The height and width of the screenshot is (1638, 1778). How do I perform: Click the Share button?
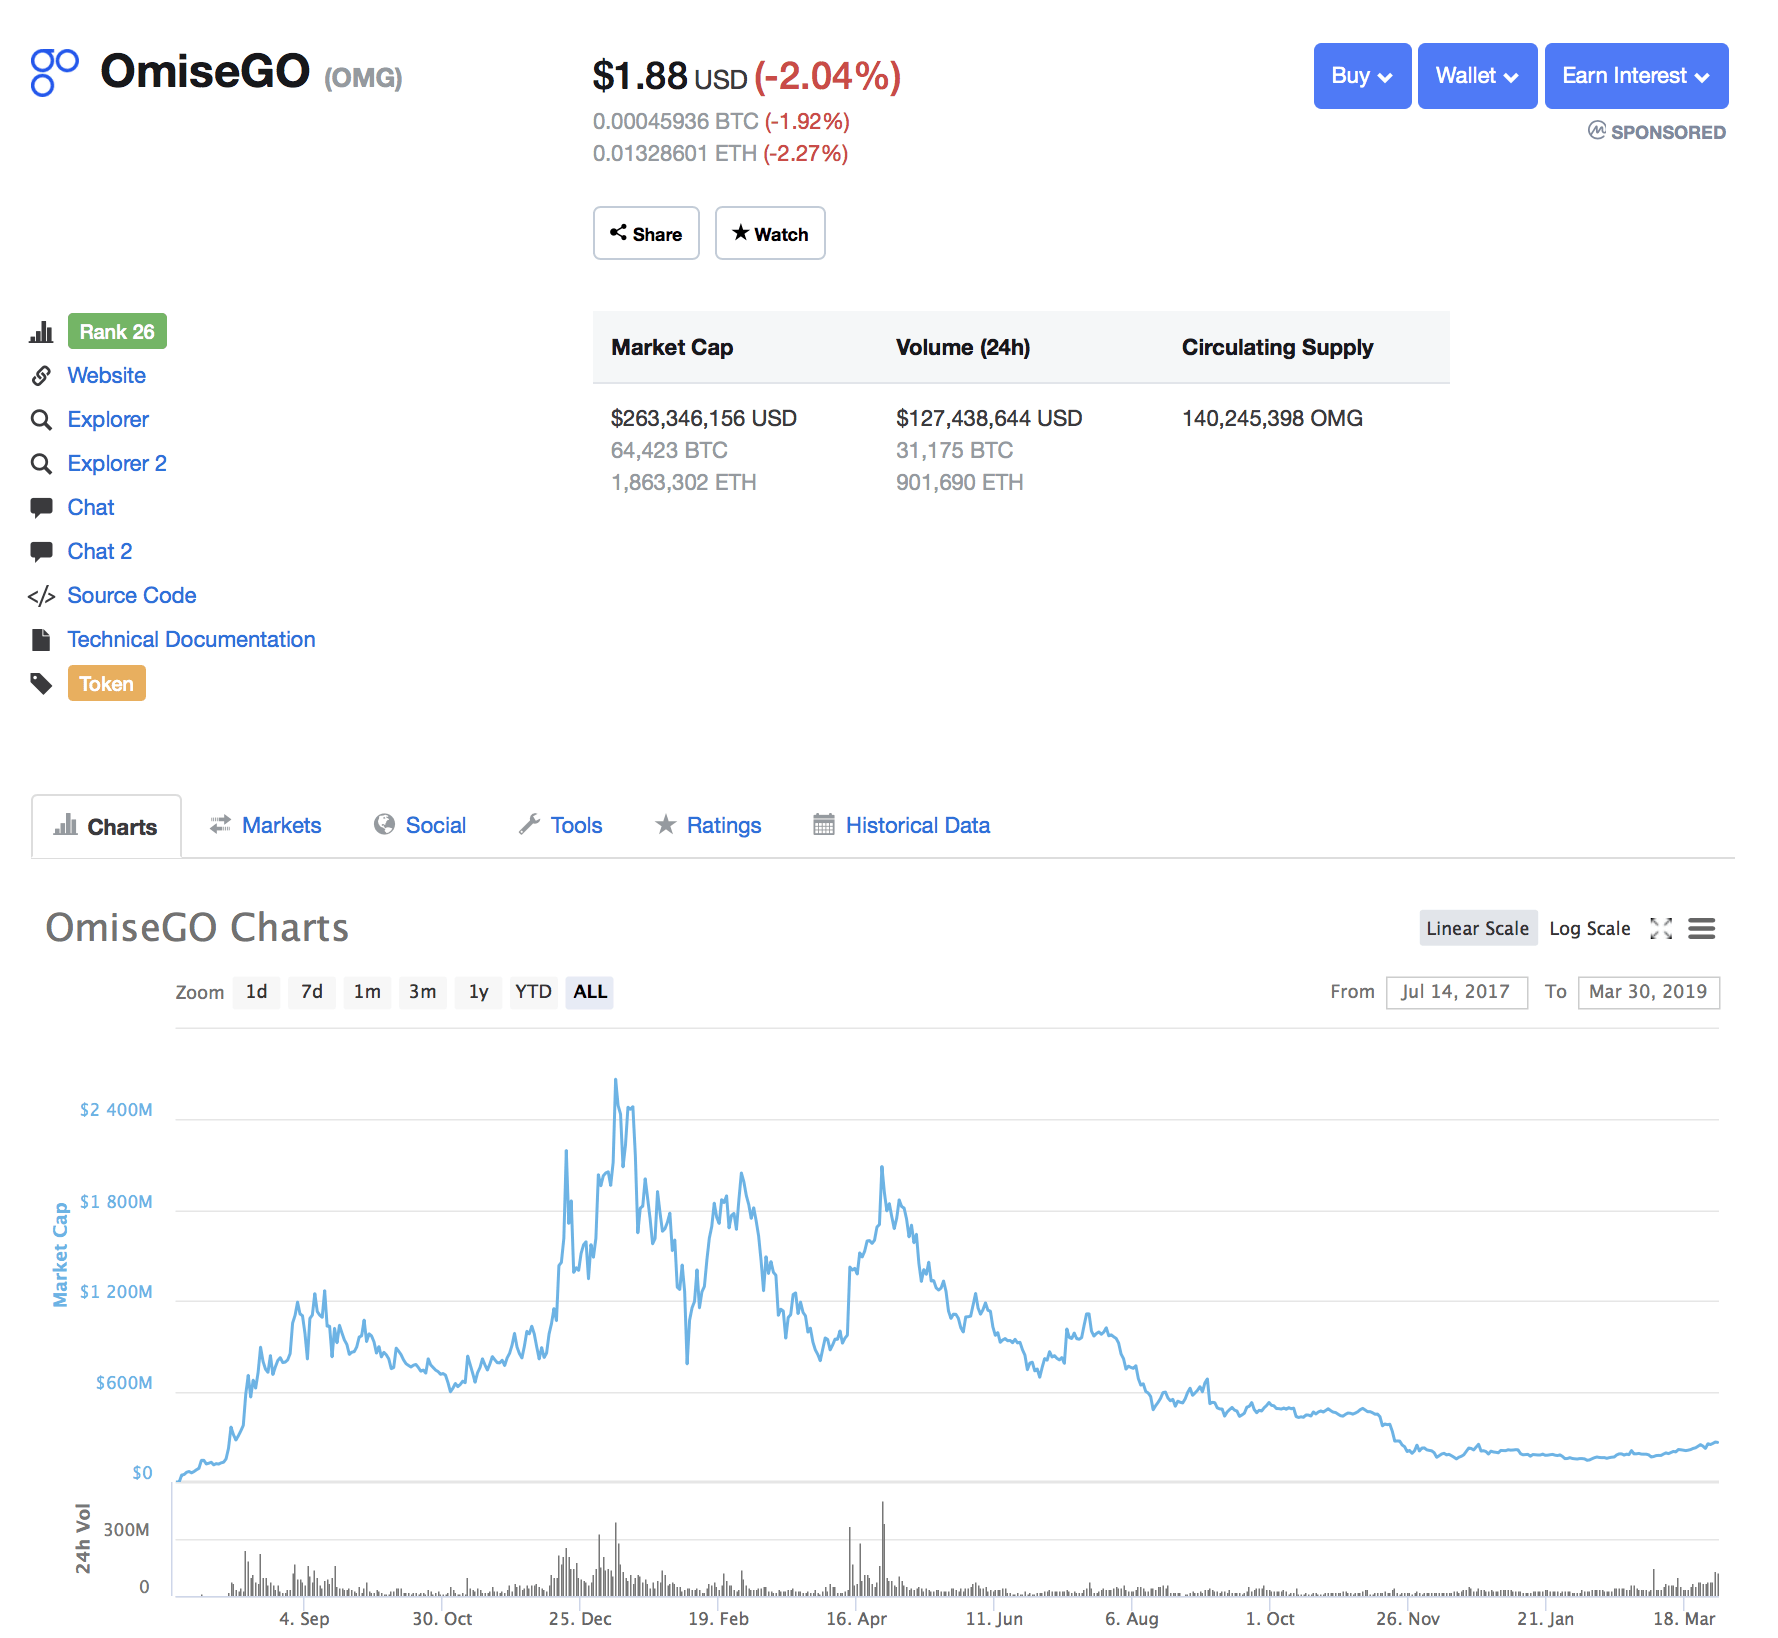pyautogui.click(x=646, y=234)
